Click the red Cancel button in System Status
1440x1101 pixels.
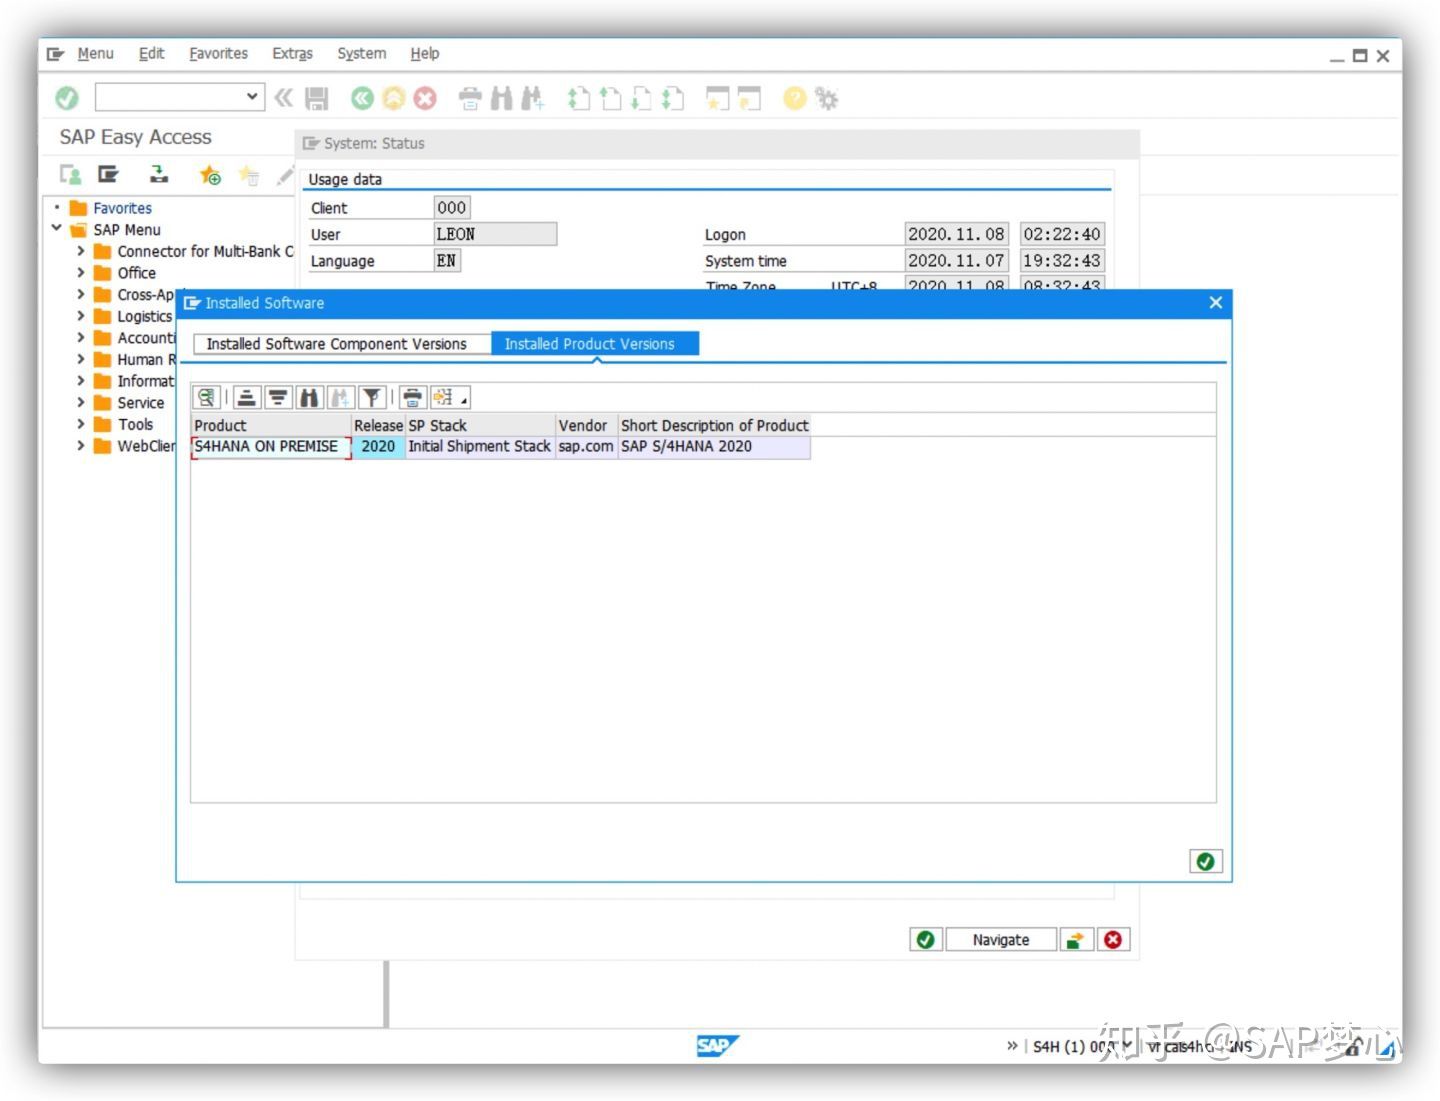pos(1113,940)
